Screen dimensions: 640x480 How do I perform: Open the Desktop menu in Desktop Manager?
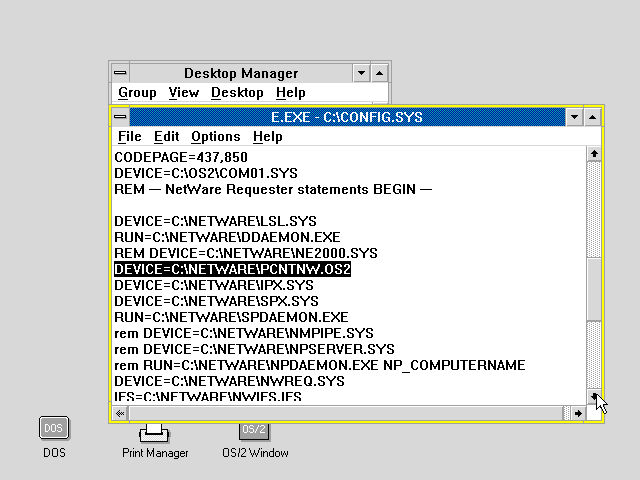tap(237, 92)
